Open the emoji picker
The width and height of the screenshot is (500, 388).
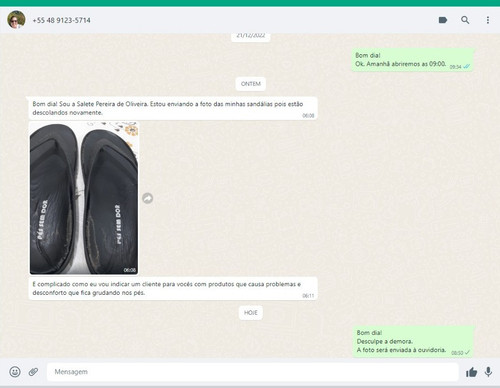click(15, 372)
